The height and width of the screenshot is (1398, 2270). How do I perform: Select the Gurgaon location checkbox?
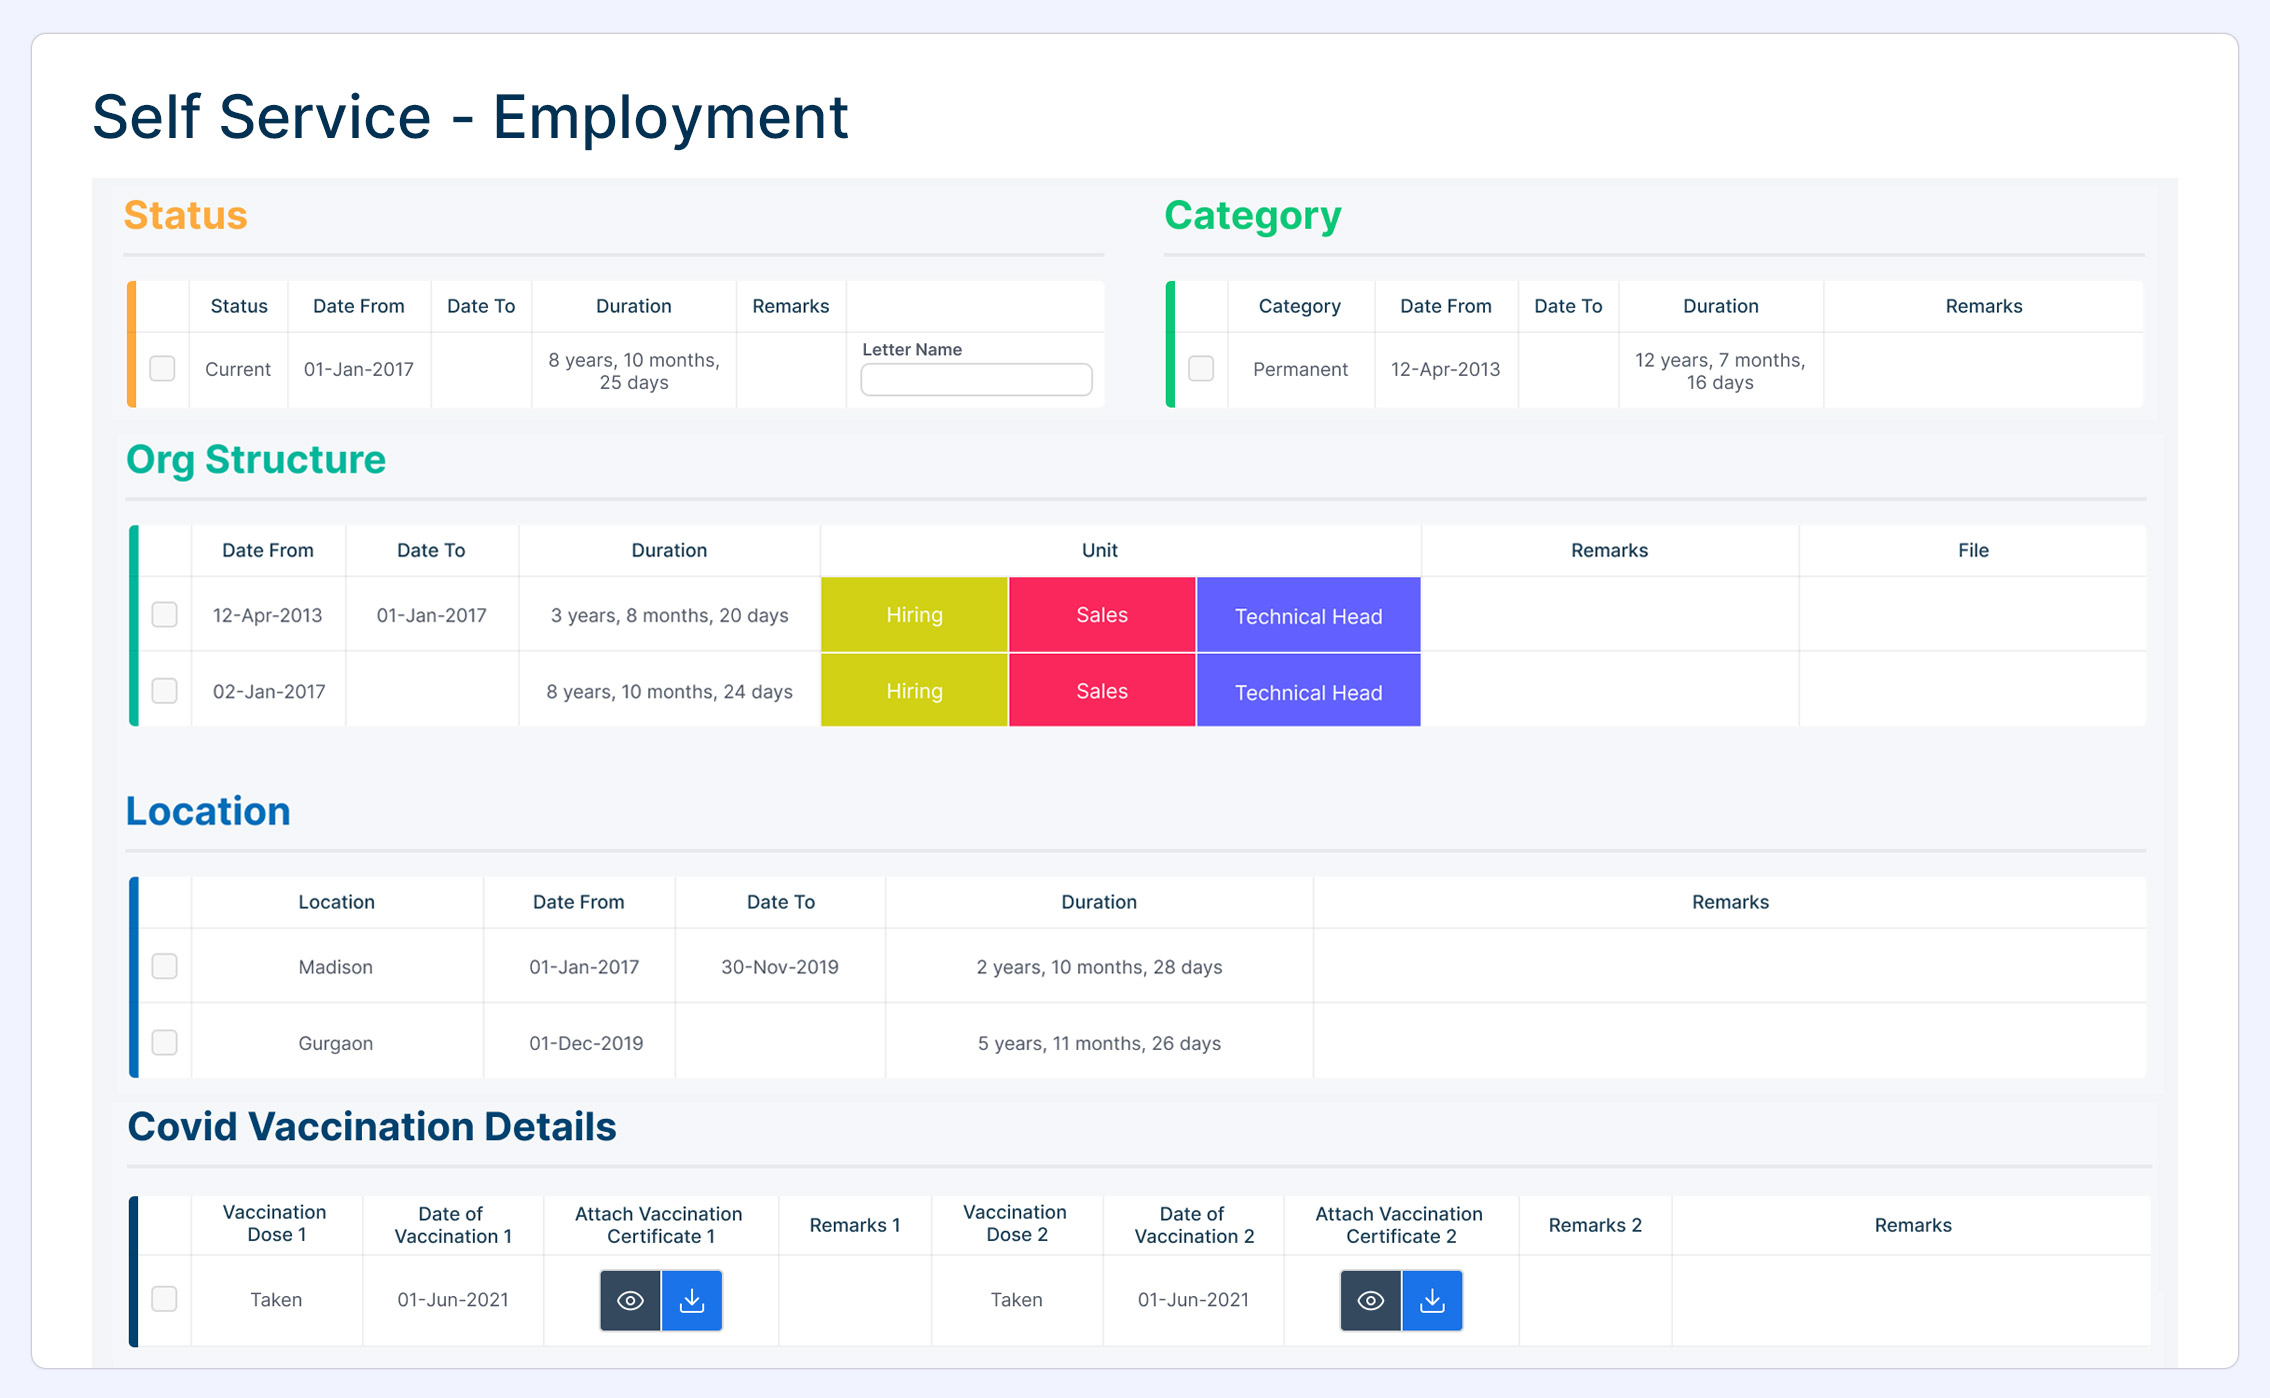click(x=164, y=1042)
